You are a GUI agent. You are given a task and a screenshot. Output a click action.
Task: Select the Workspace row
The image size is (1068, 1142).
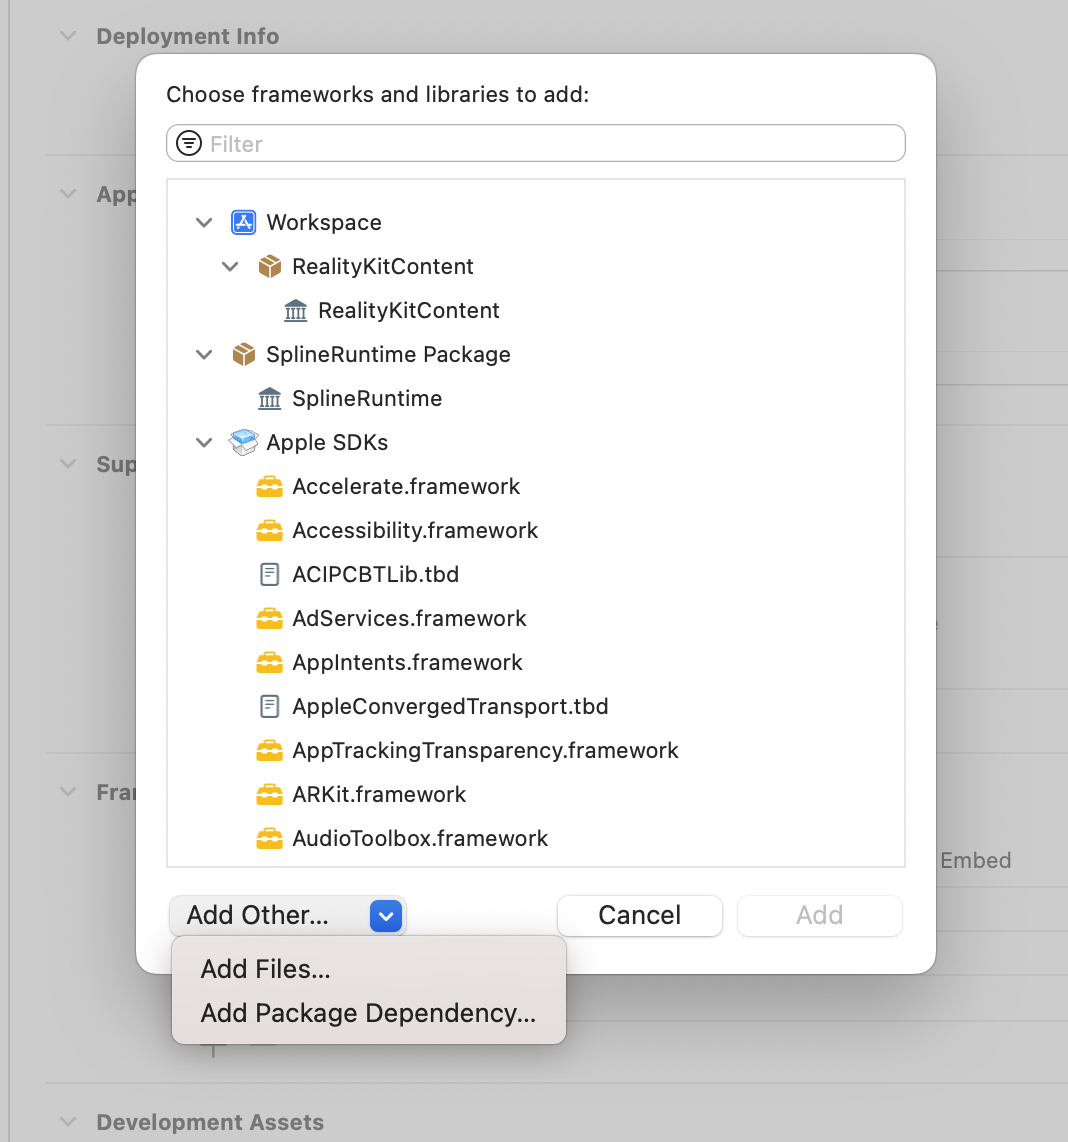(535, 222)
